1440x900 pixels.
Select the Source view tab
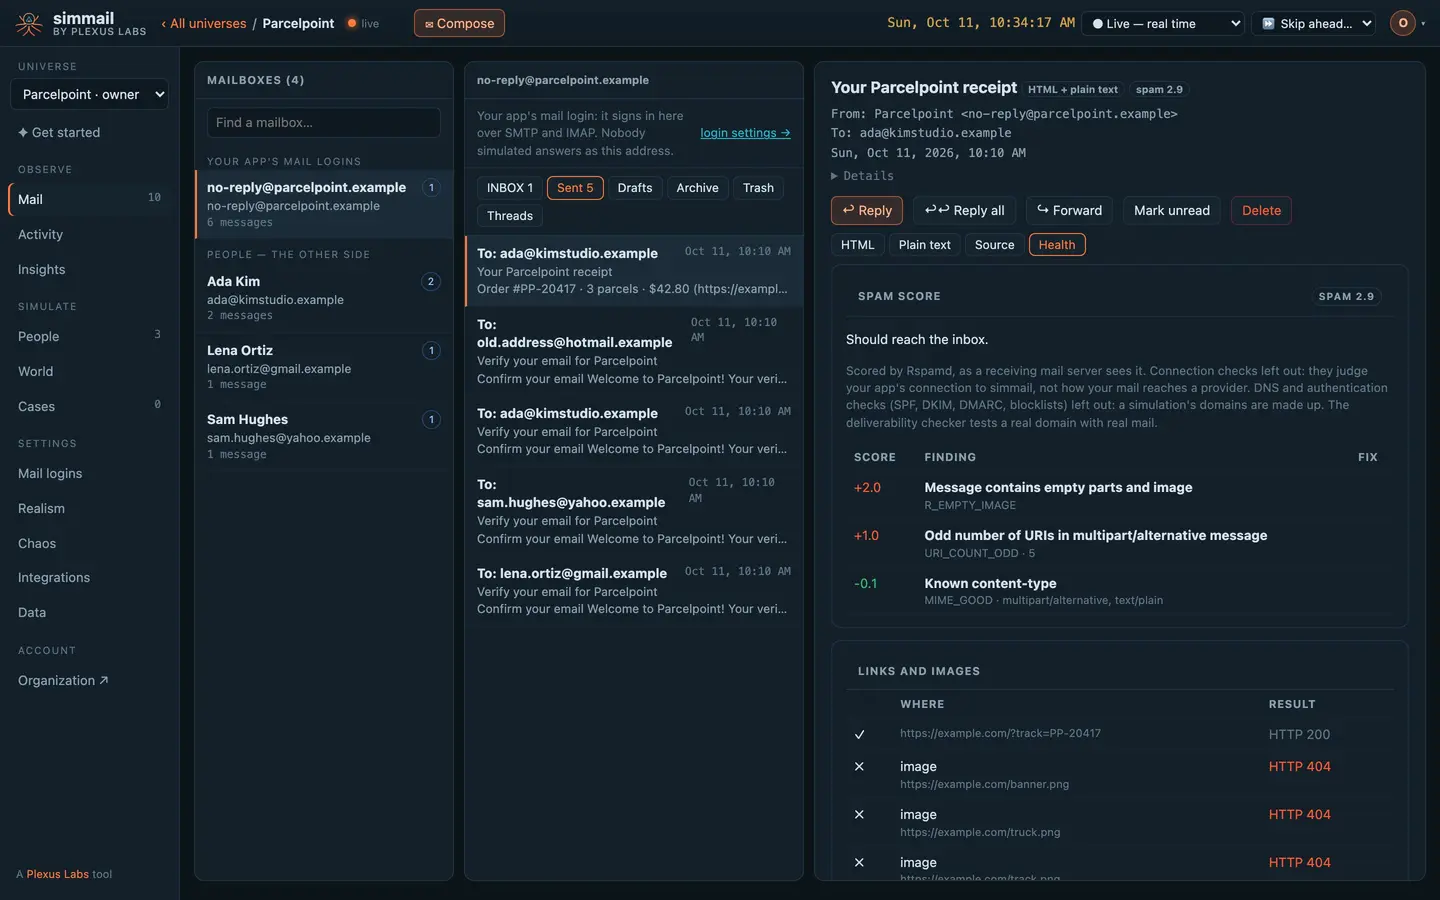pos(994,245)
